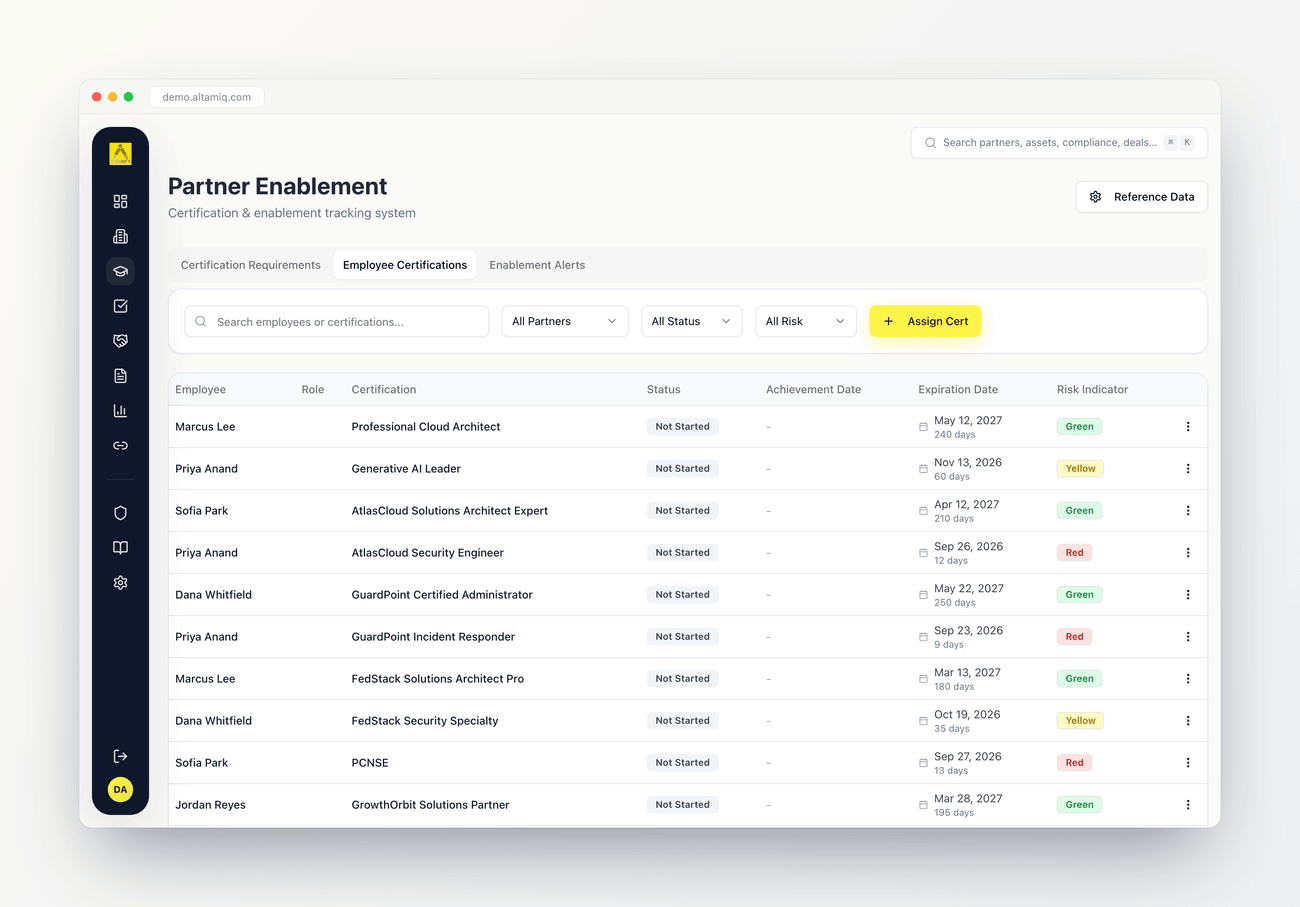Viewport: 1300px width, 907px height.
Task: Click the Certification column header
Action: coord(384,390)
